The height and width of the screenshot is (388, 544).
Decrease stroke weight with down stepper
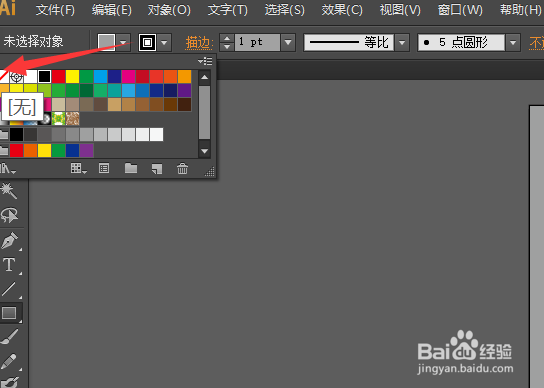tap(227, 47)
